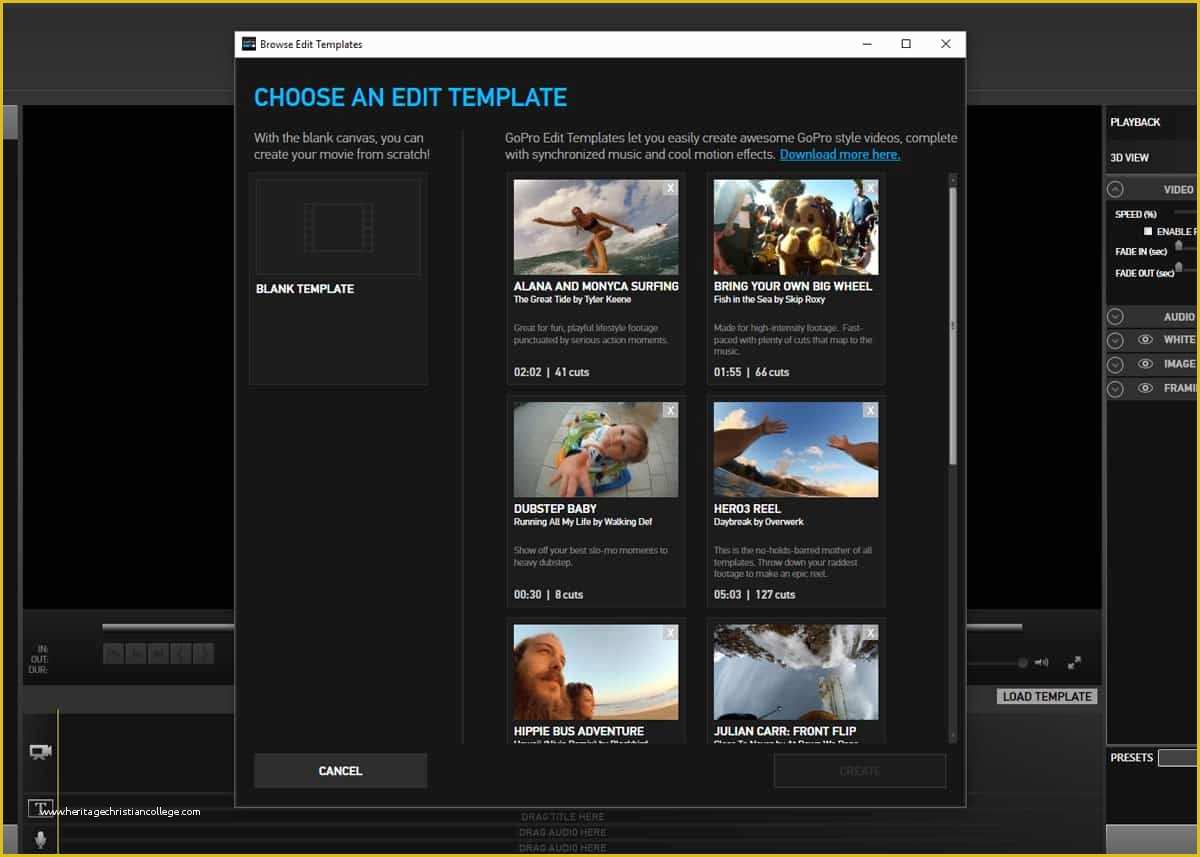Click "02:02 | 41 cuts" text
This screenshot has width=1200, height=857.
tap(552, 372)
